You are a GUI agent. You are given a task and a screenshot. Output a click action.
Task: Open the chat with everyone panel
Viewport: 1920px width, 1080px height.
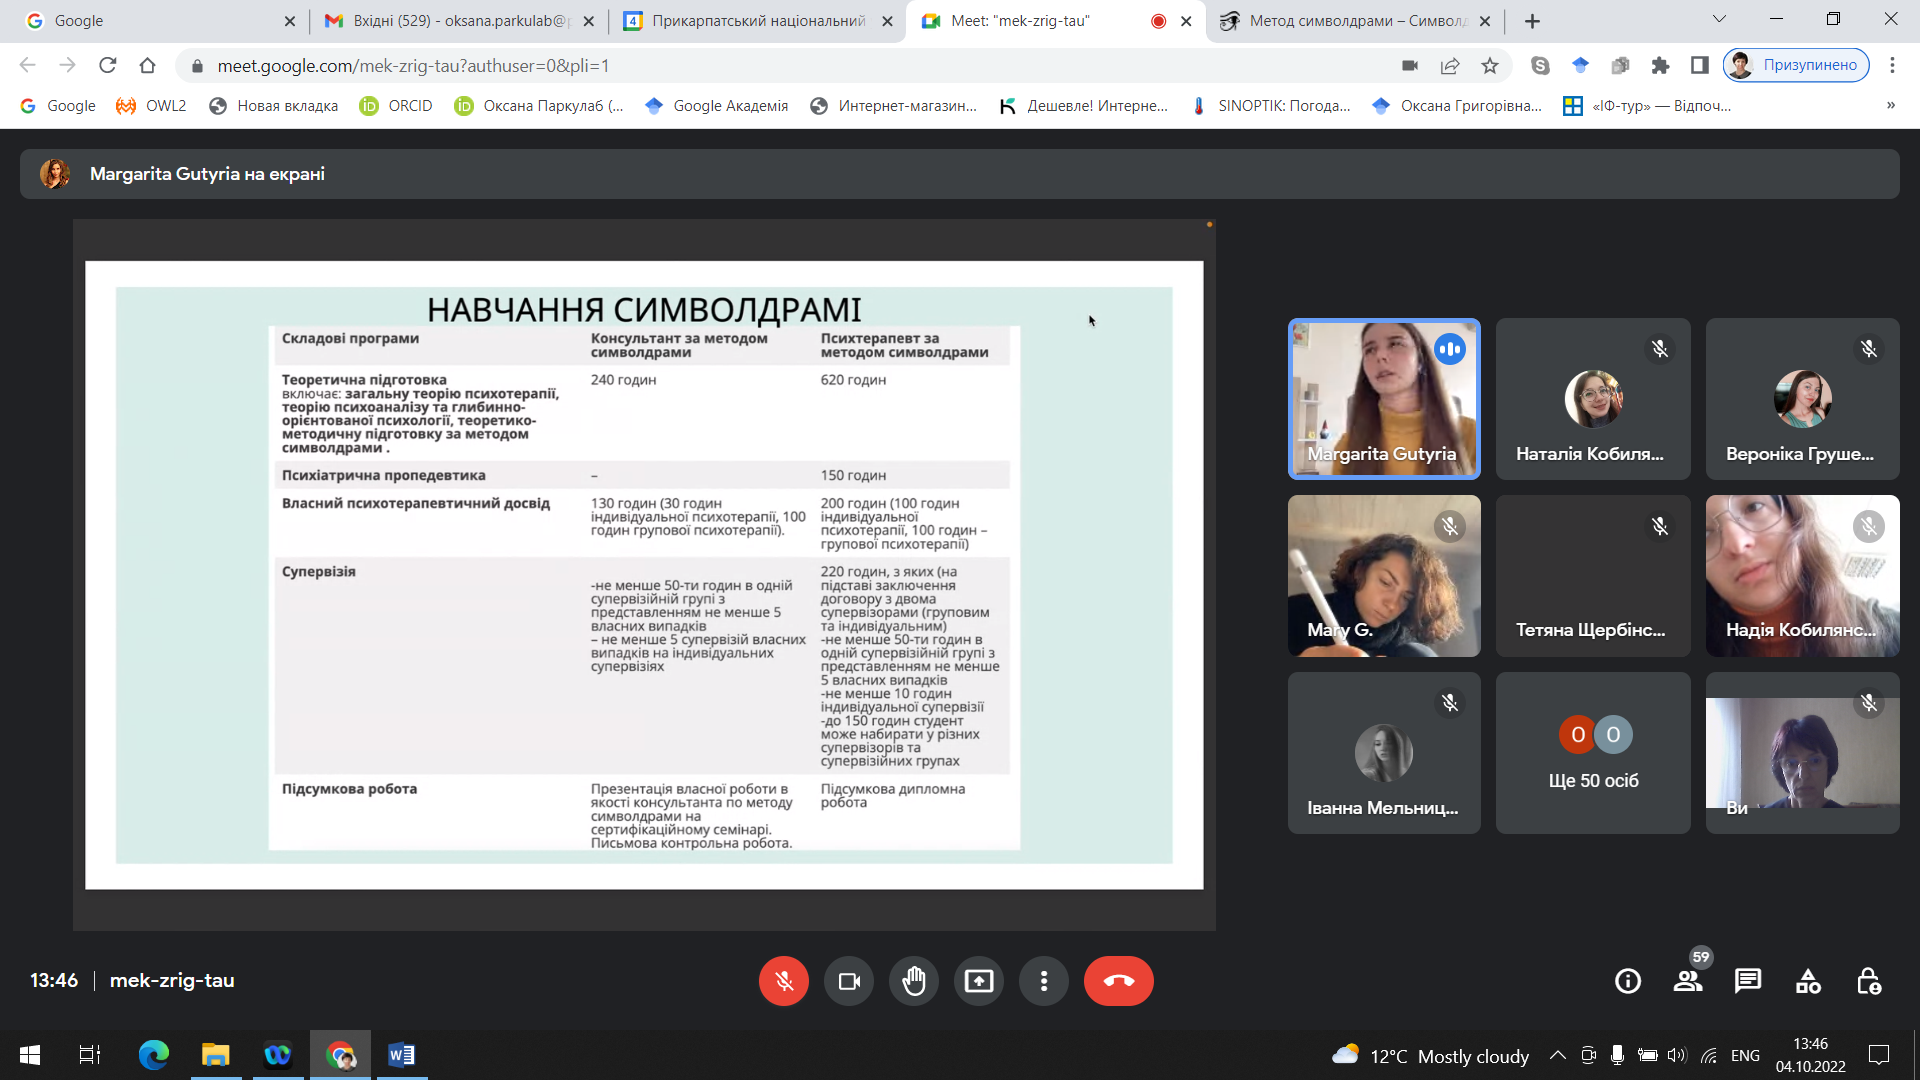1748,981
